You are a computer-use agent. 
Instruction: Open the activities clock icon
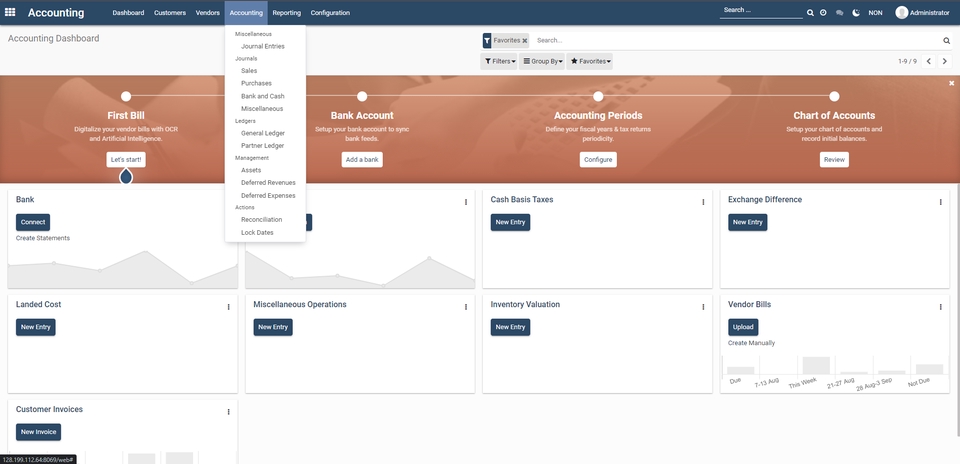pos(823,13)
